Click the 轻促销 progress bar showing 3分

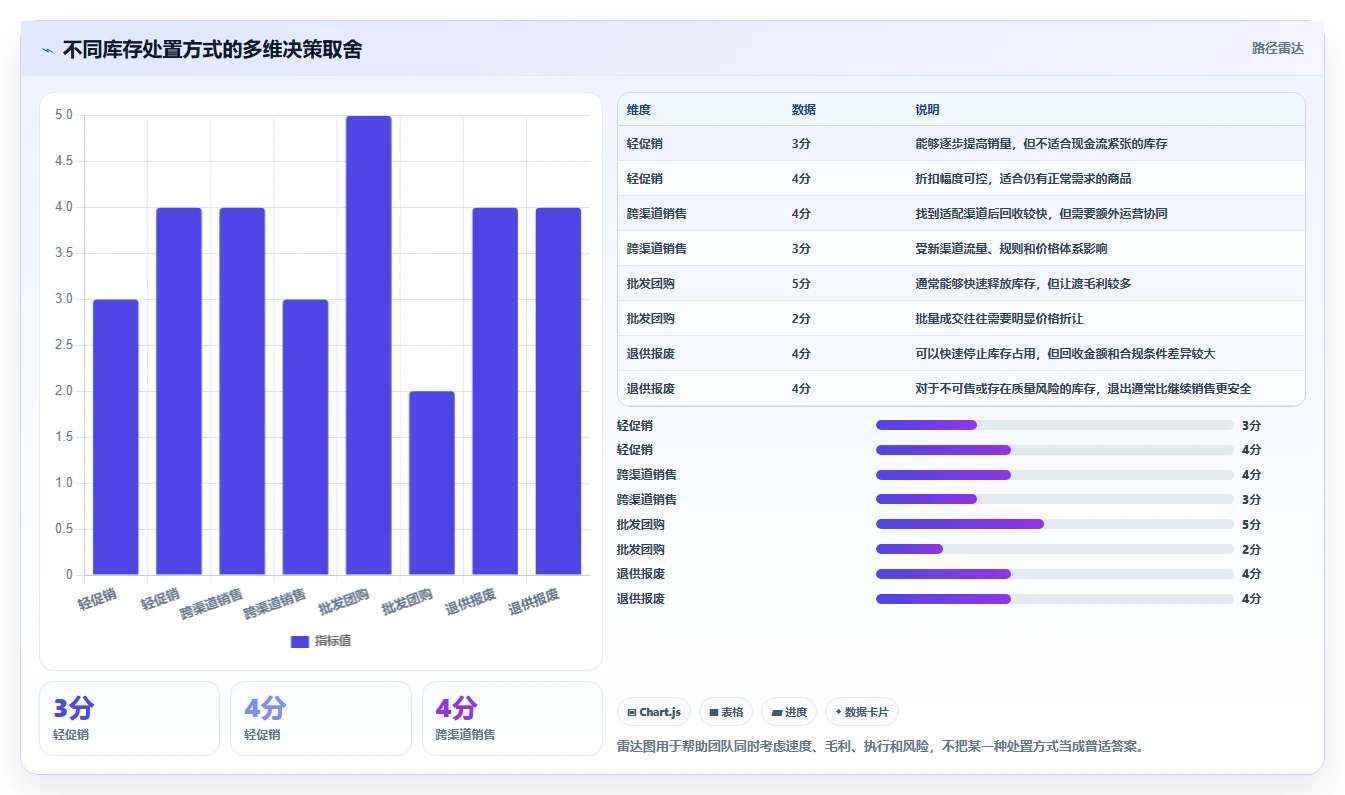[1055, 425]
